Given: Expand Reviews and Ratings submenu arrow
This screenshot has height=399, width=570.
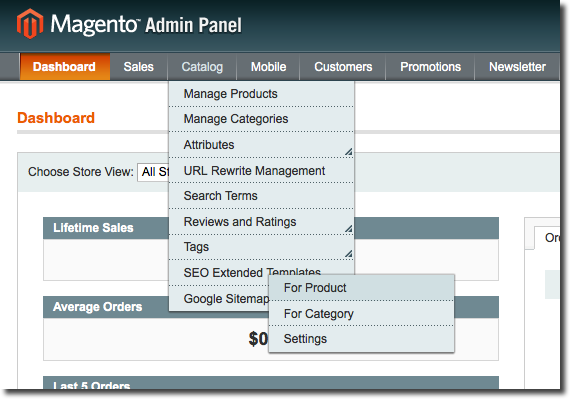Looking at the screenshot, I should pos(349,229).
